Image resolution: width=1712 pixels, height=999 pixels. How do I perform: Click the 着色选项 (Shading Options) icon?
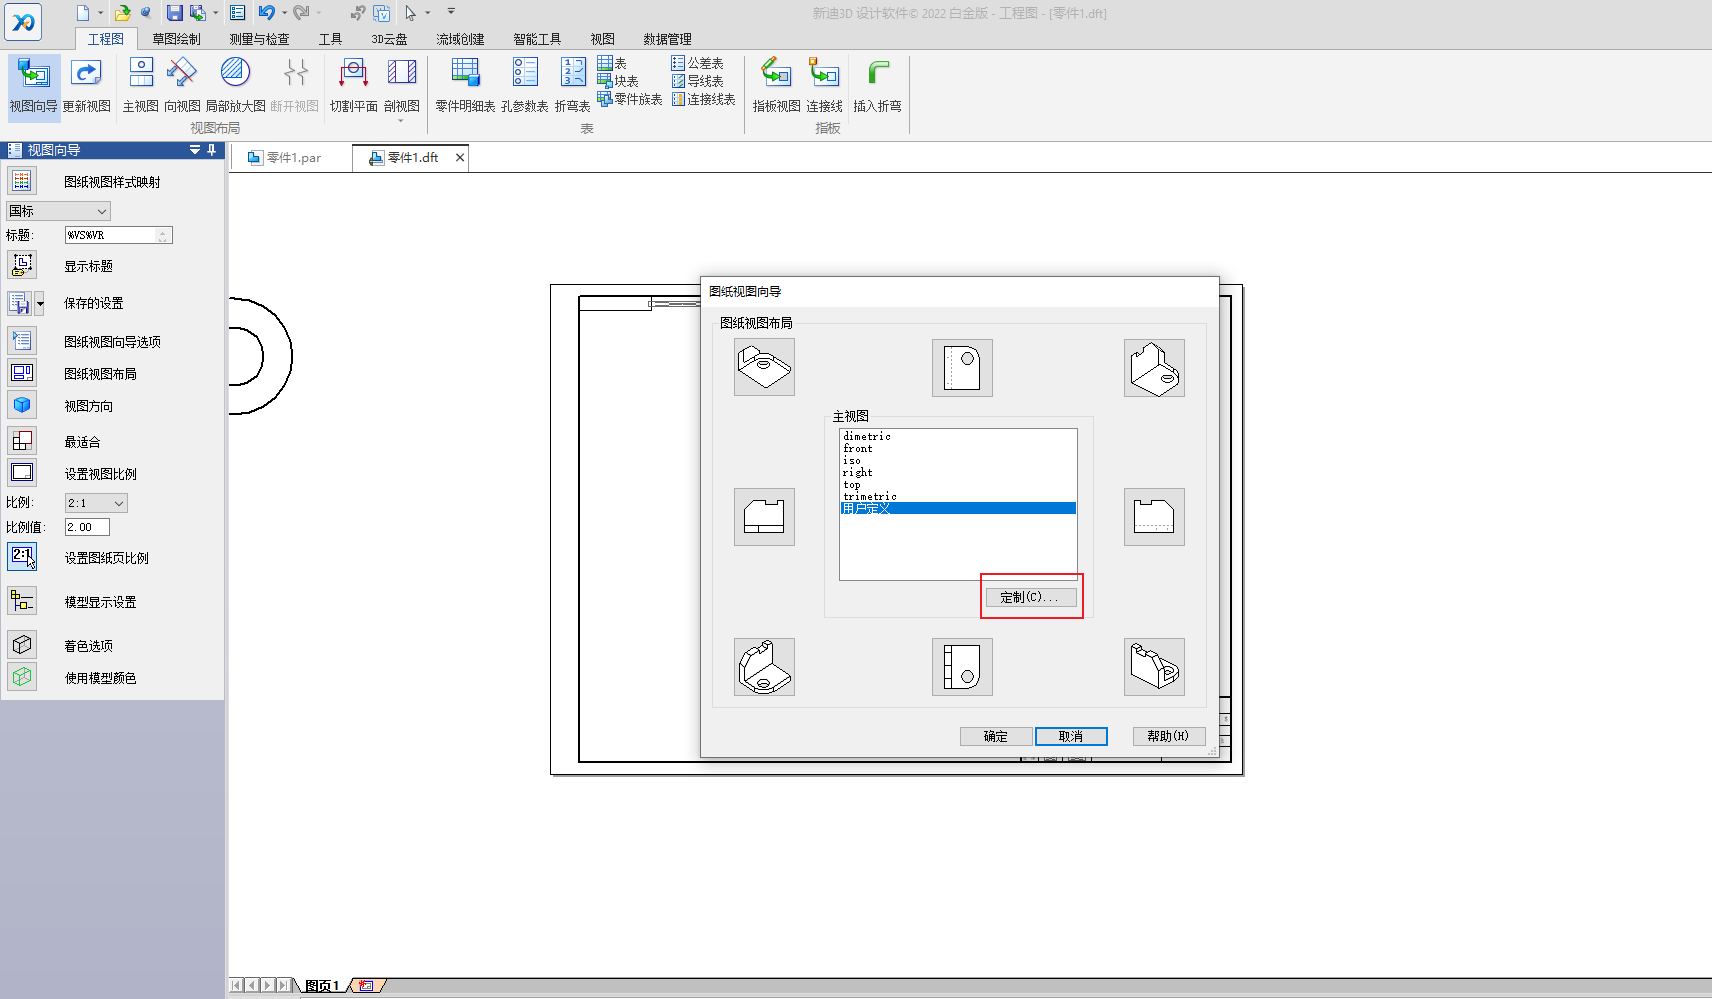(22, 645)
